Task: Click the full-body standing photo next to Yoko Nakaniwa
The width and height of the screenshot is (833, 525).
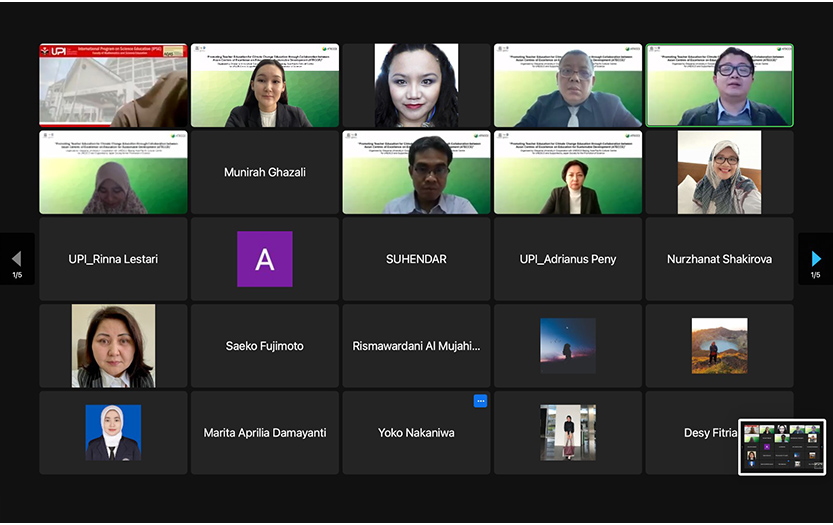Action: click(568, 433)
